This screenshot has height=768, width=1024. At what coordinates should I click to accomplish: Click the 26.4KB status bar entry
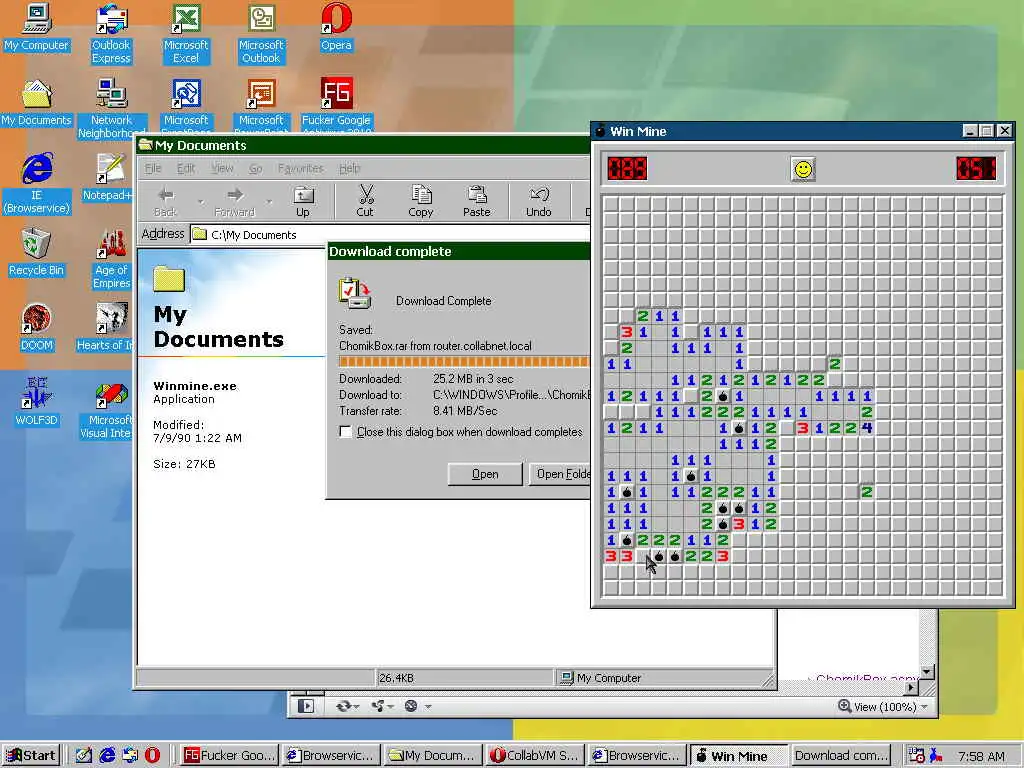click(464, 678)
